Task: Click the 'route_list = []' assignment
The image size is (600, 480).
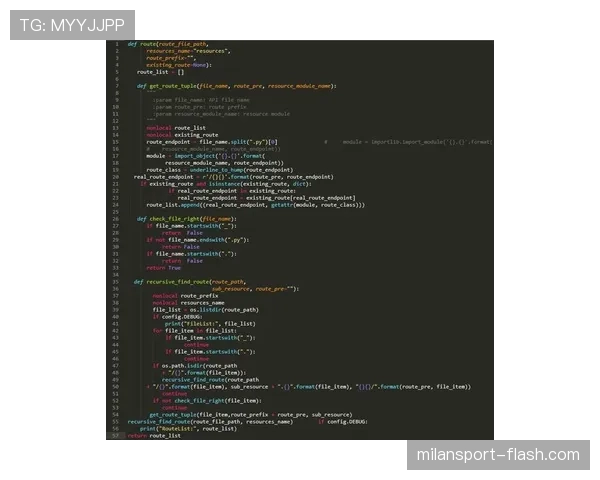Action: coord(160,72)
